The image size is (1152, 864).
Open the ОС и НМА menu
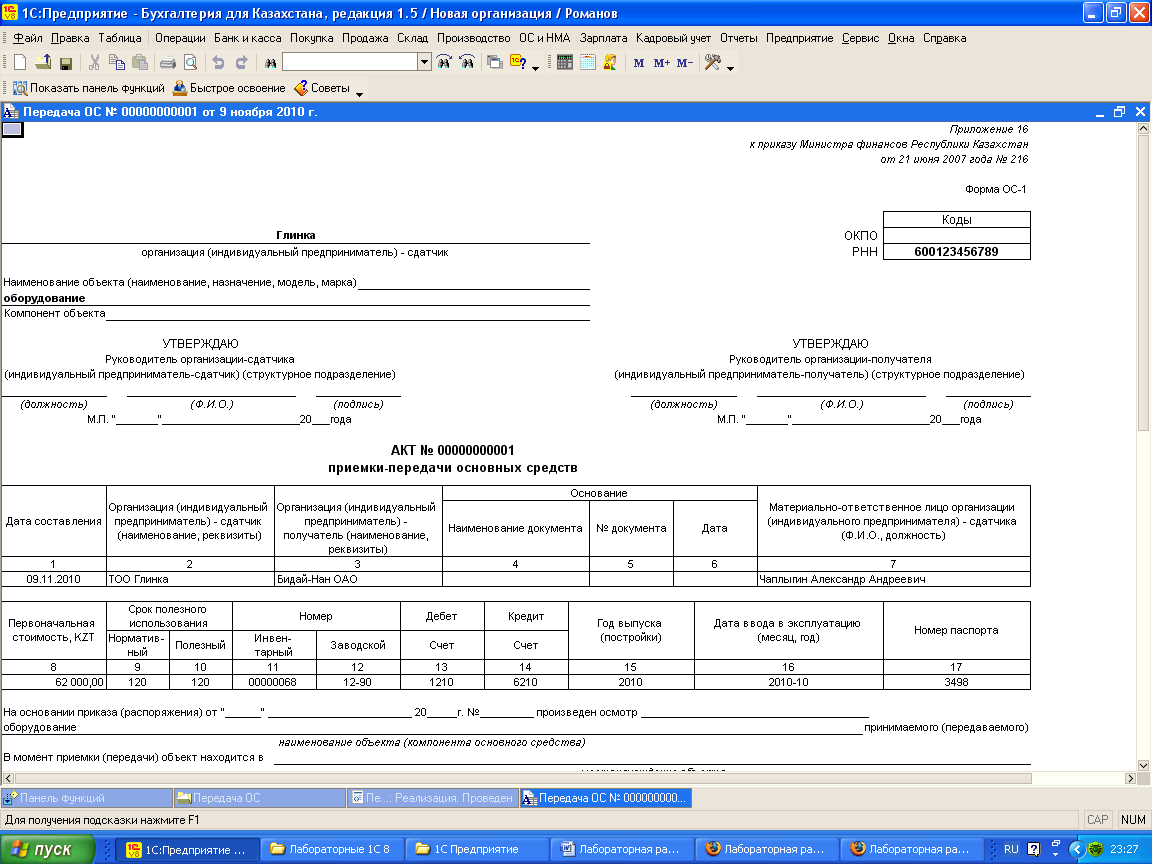point(544,38)
